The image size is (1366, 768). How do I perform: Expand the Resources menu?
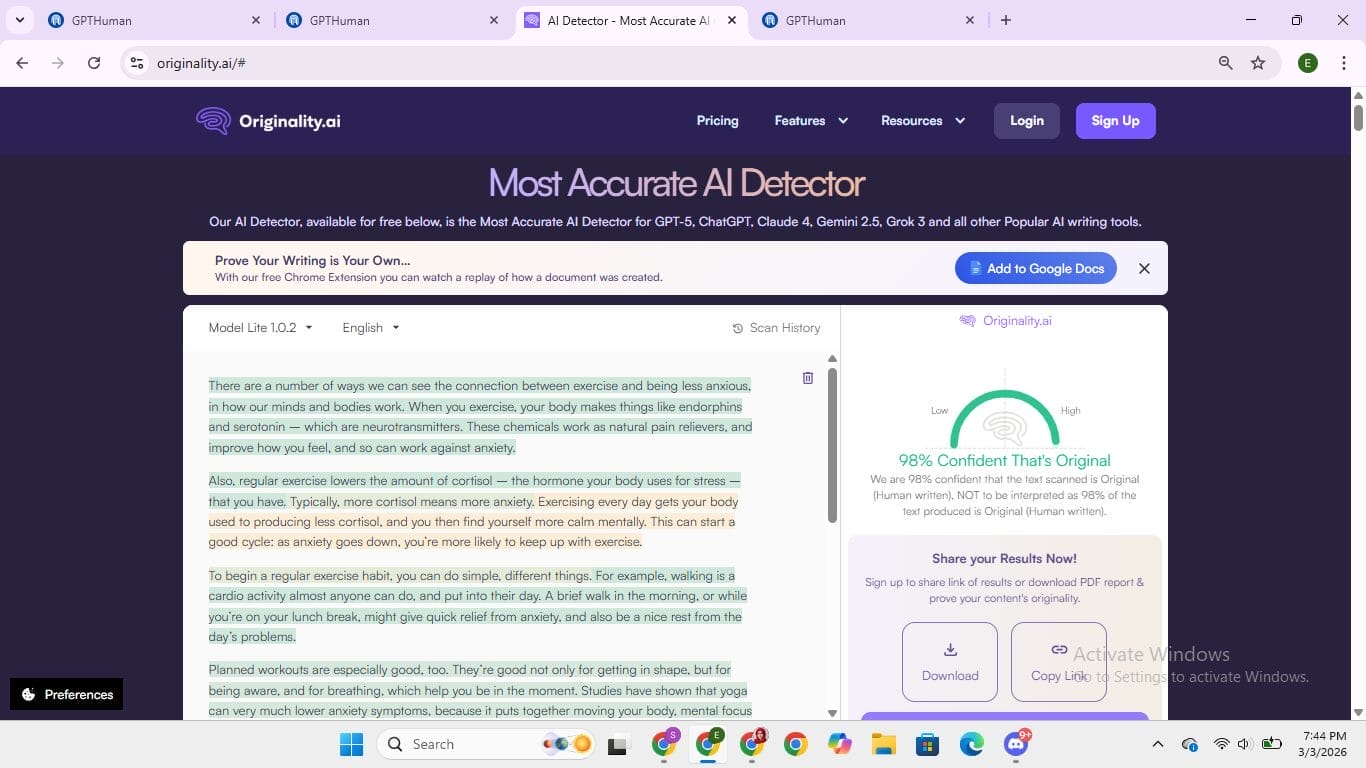pyautogui.click(x=923, y=121)
